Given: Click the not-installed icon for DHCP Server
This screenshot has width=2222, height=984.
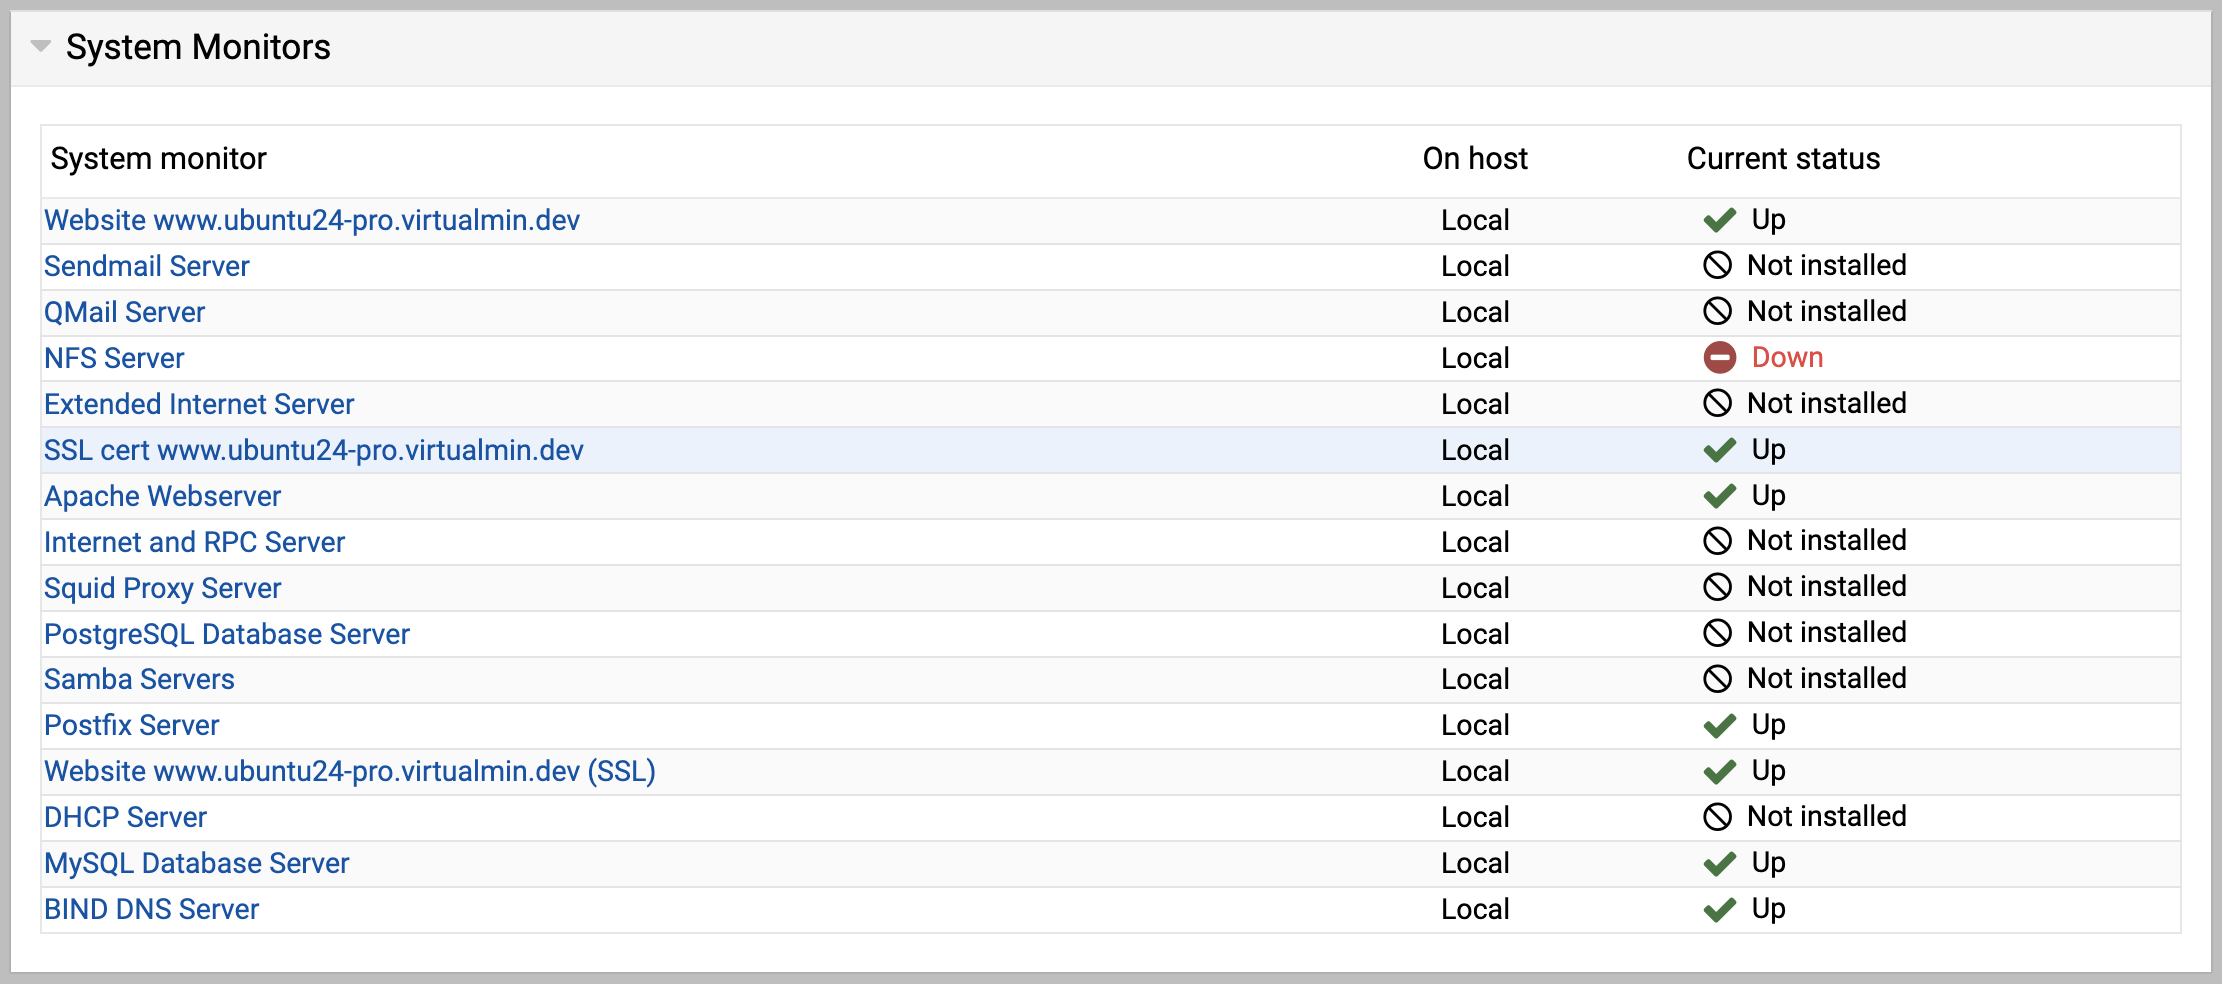Looking at the screenshot, I should (x=1717, y=817).
